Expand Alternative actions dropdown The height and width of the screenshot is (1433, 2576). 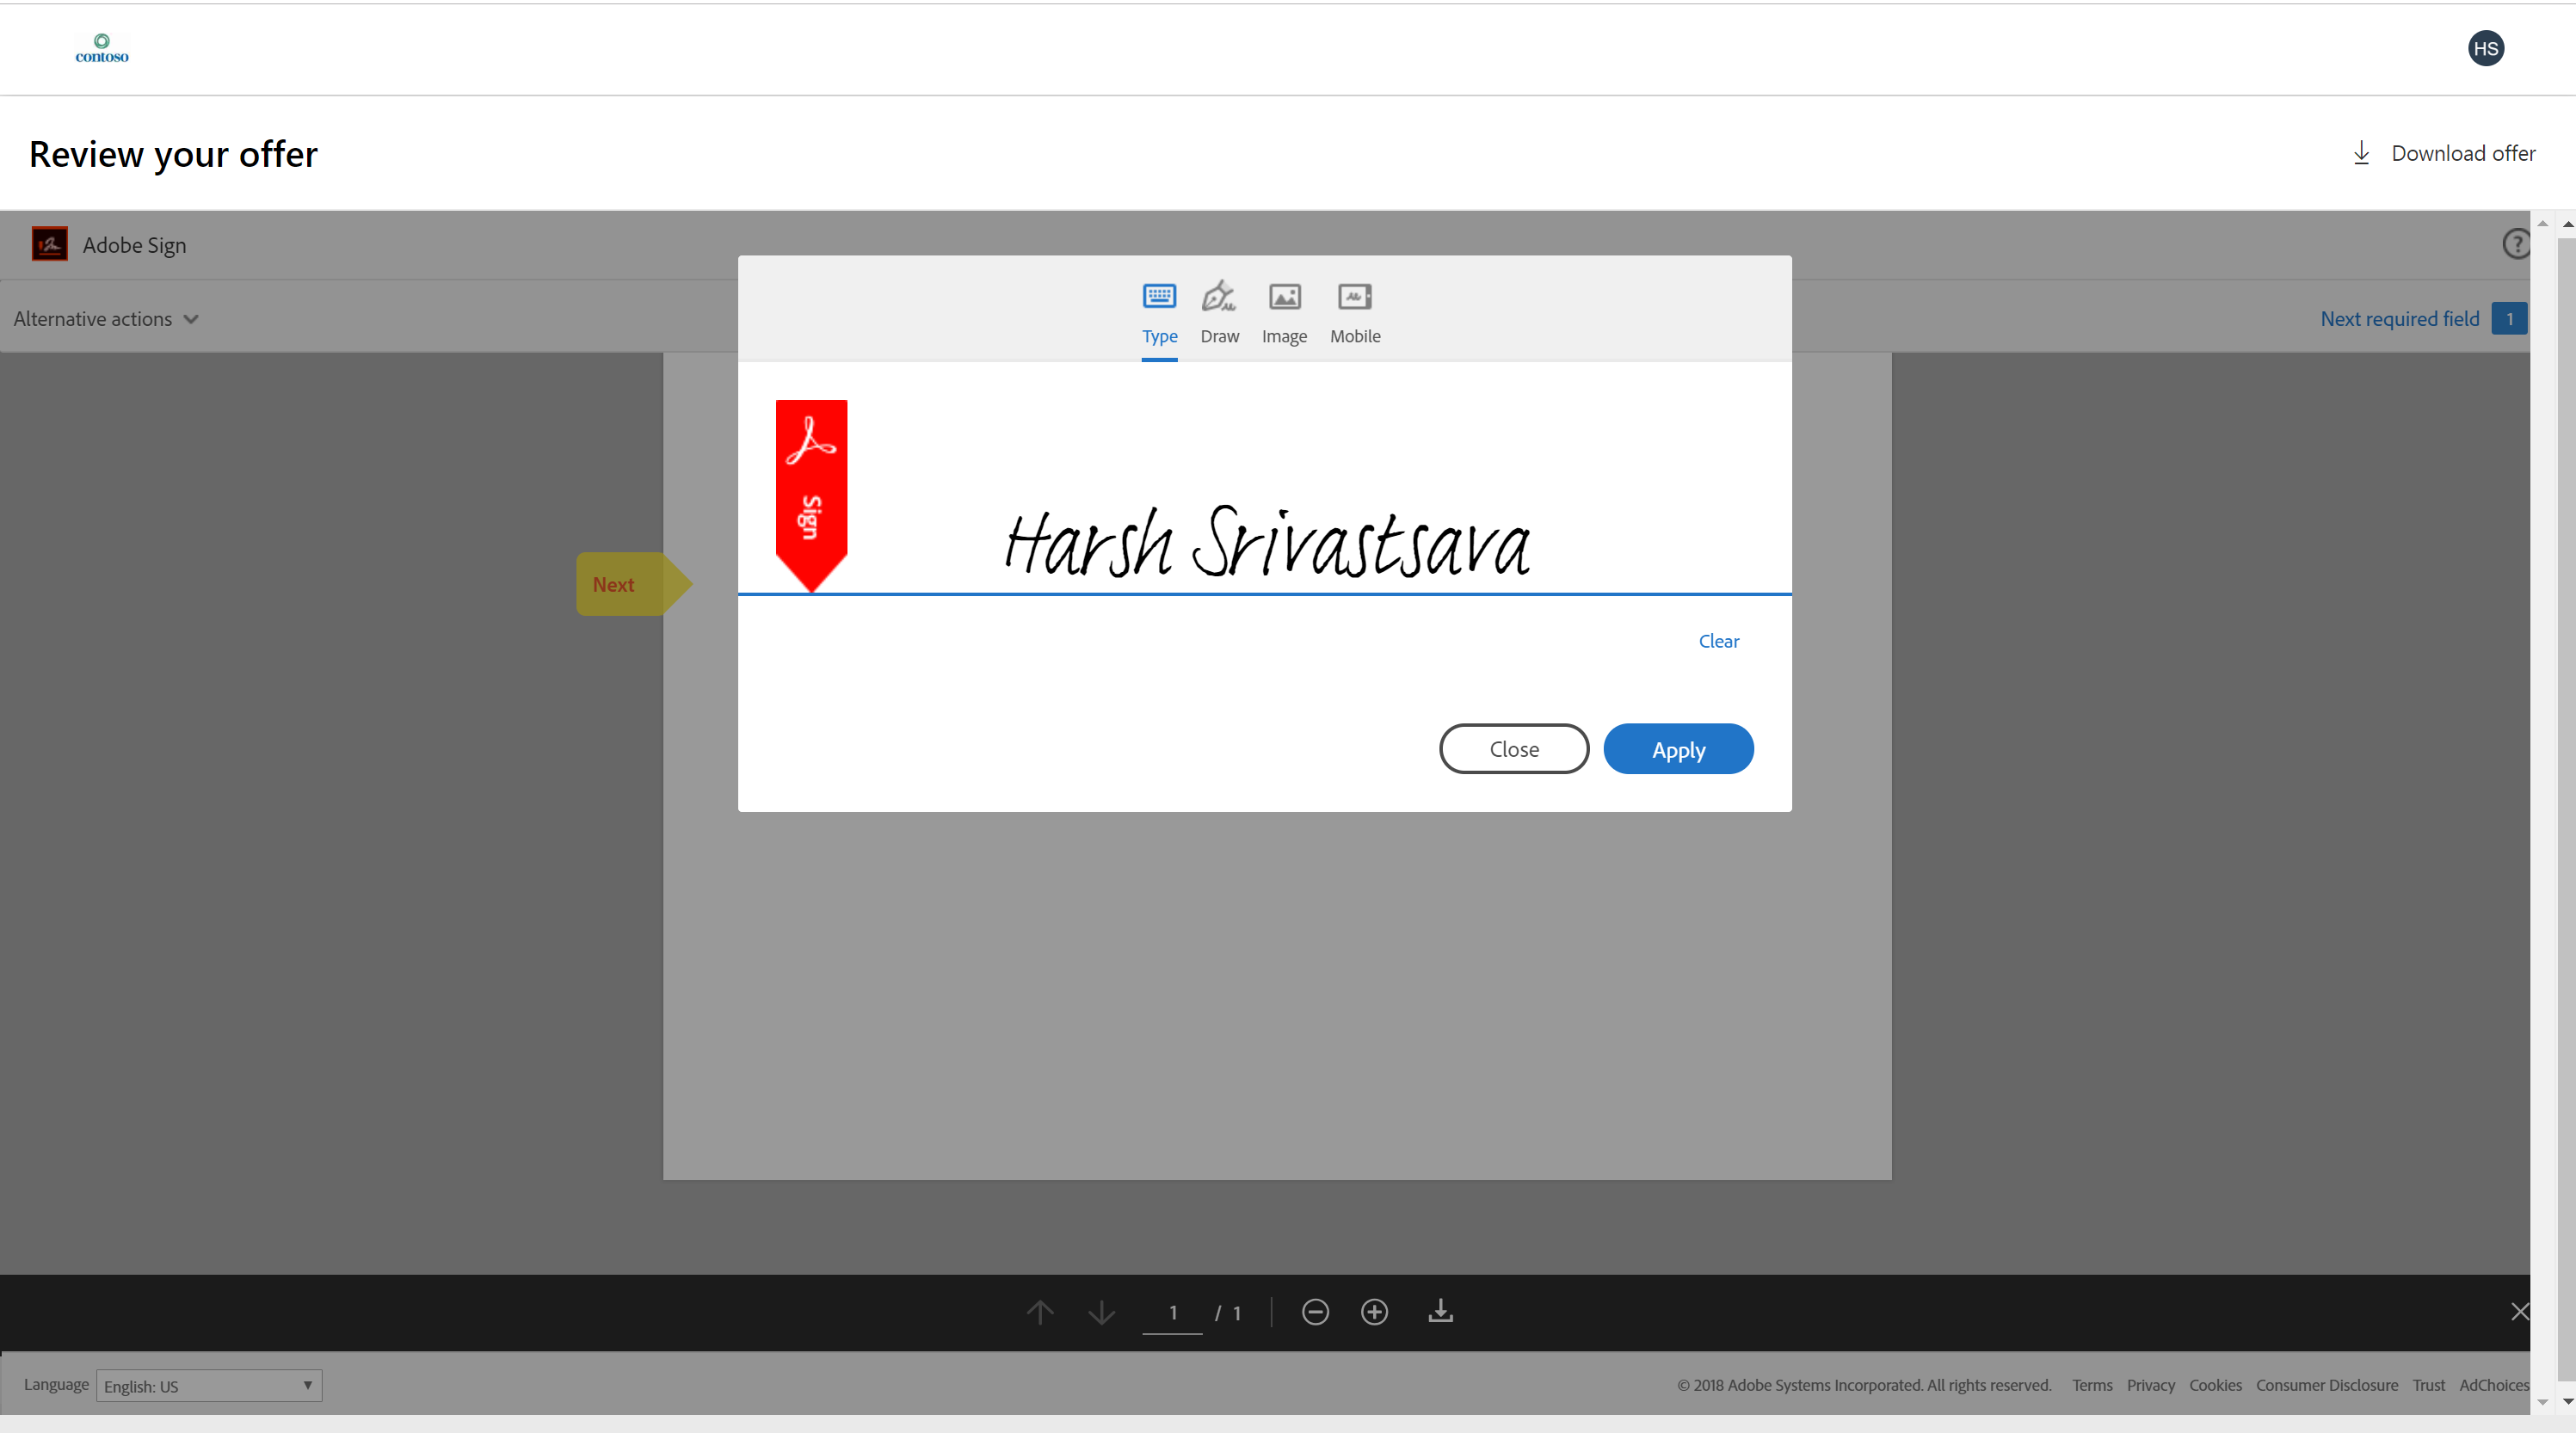[x=106, y=317]
